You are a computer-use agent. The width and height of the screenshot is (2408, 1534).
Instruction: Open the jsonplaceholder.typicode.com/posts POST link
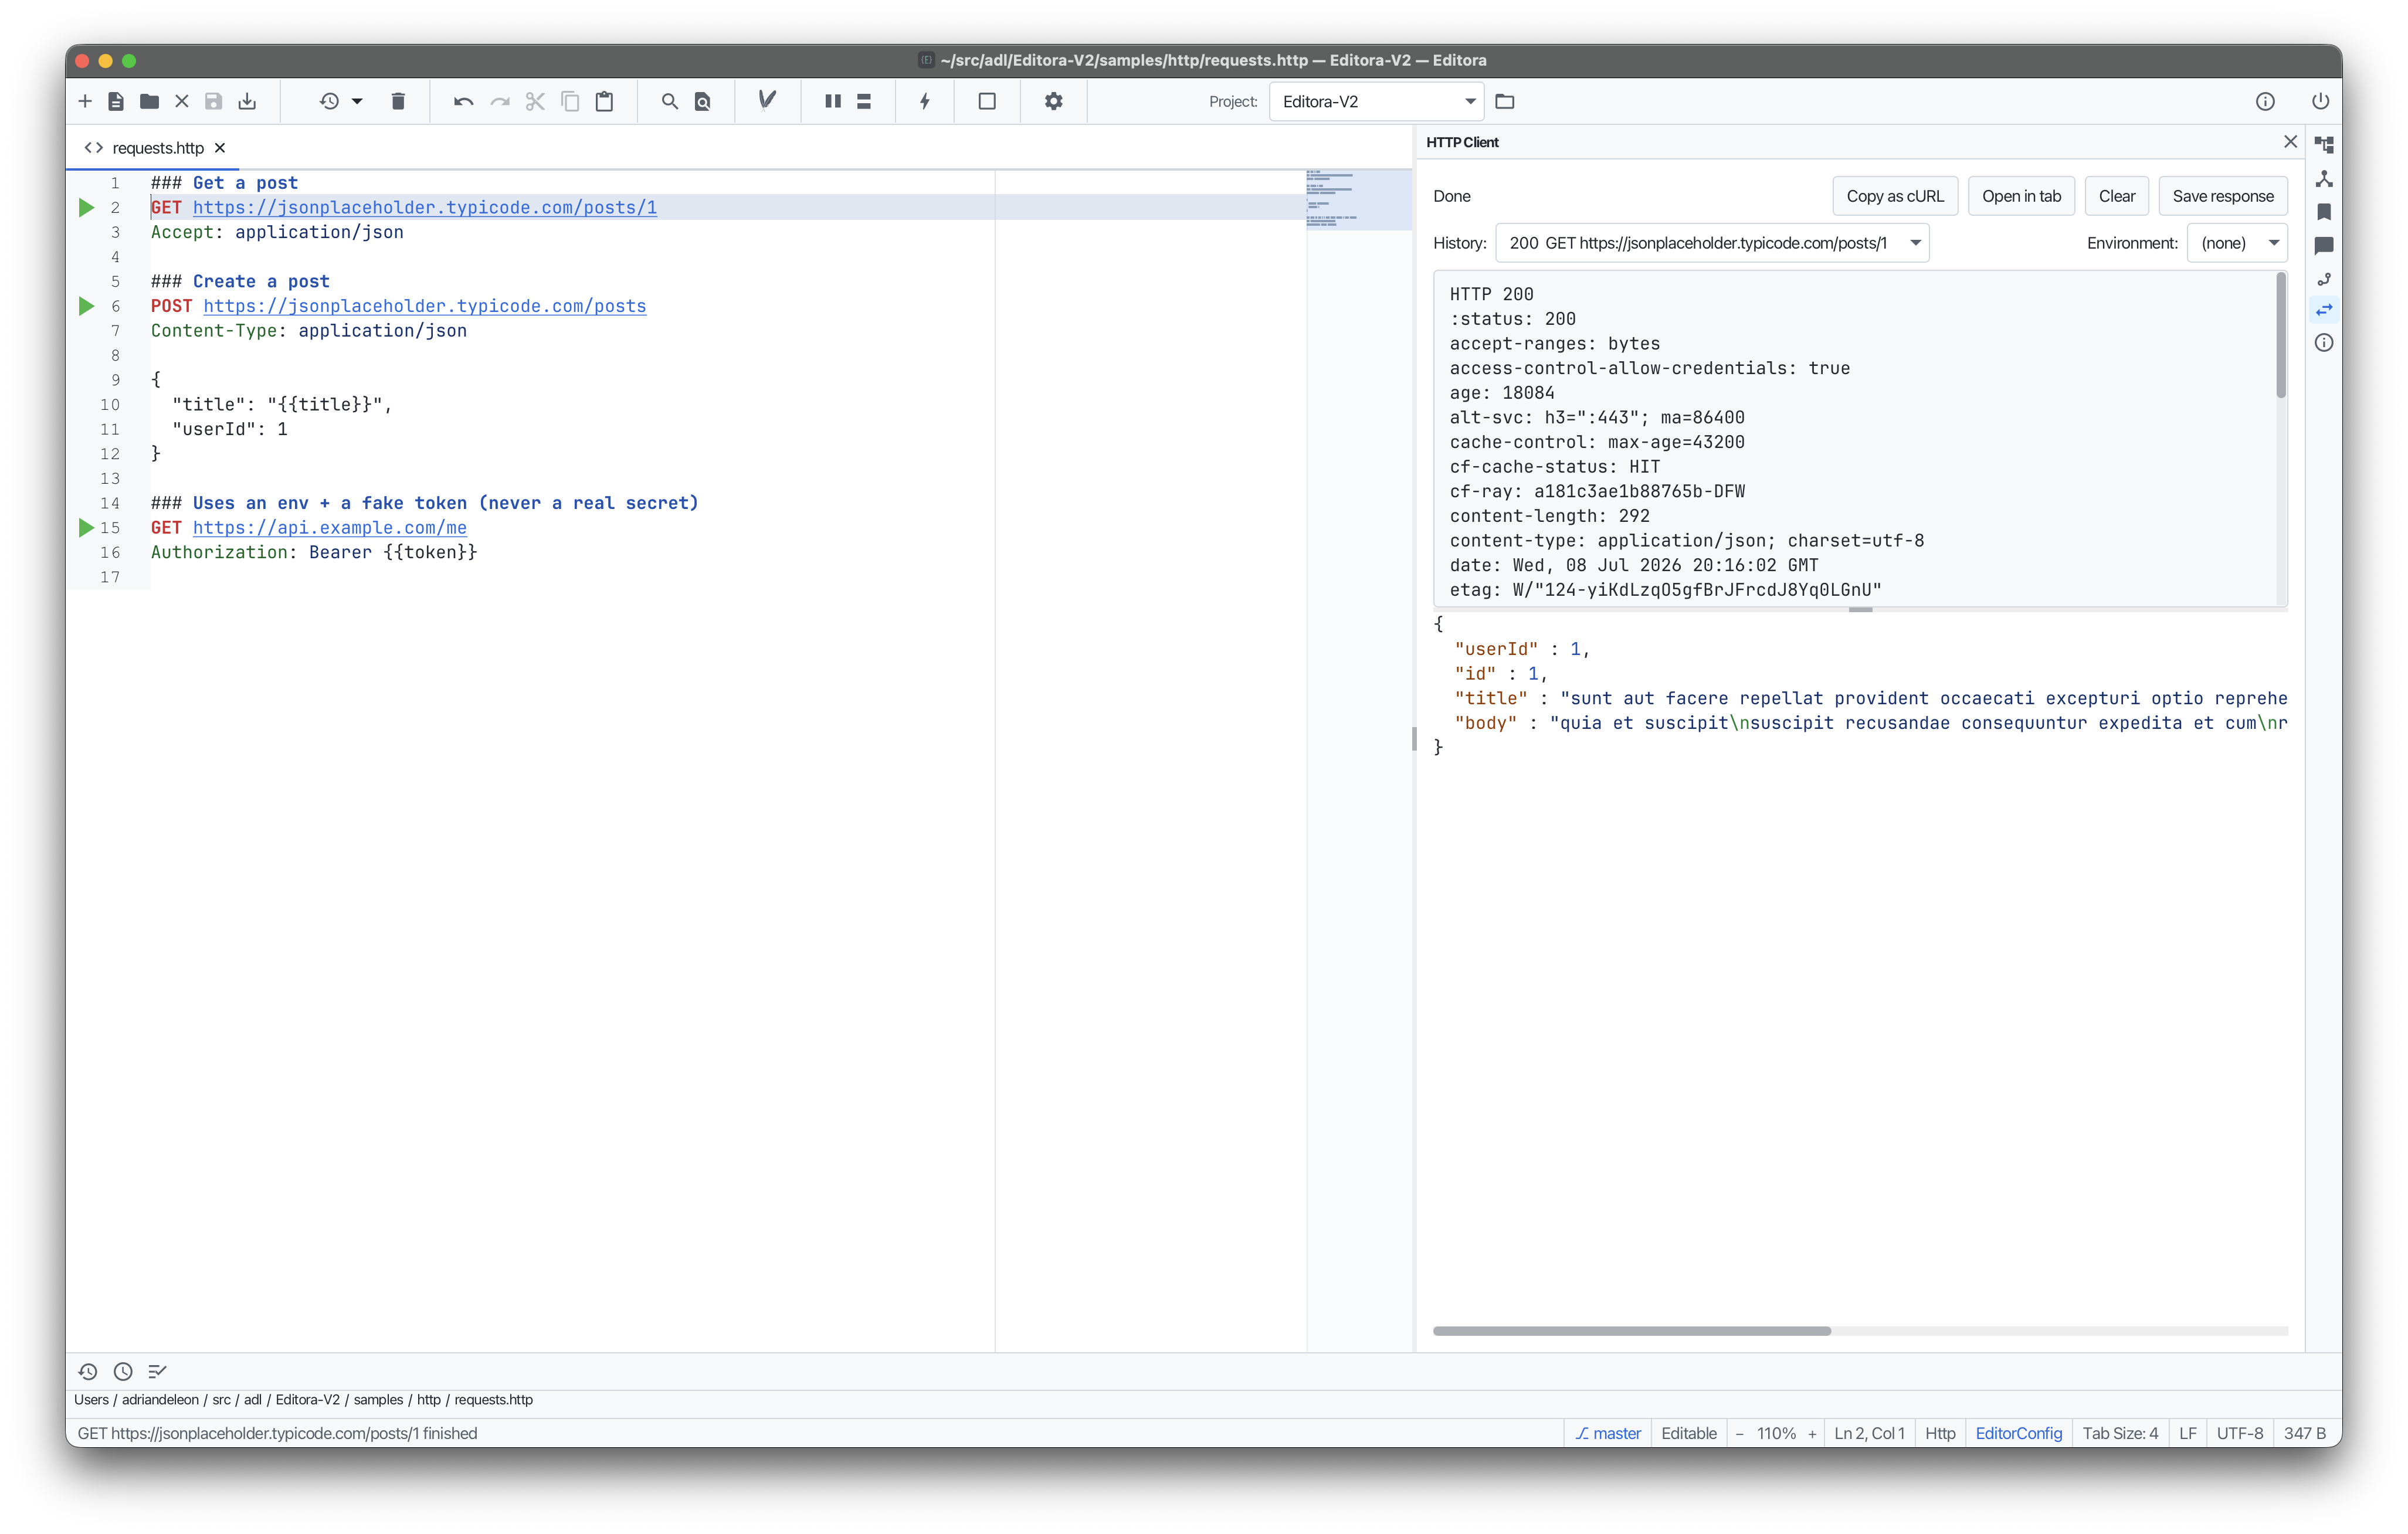click(x=424, y=306)
